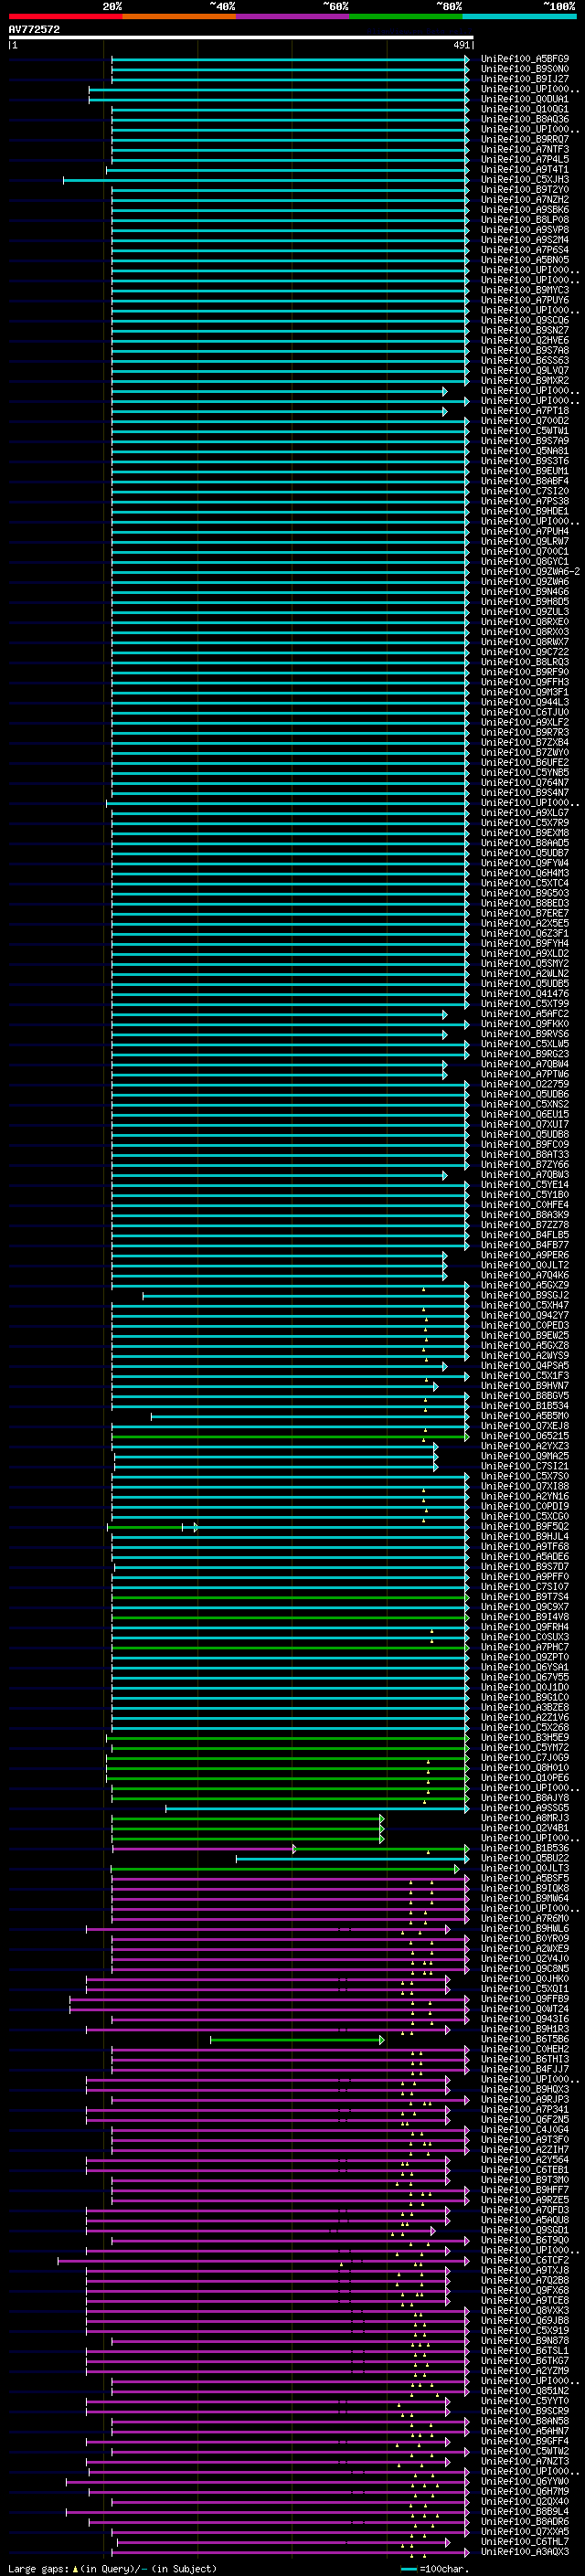The height and width of the screenshot is (2576, 585).
Task: Select row label UniRef100_A9SVP8
Action: 525,229
